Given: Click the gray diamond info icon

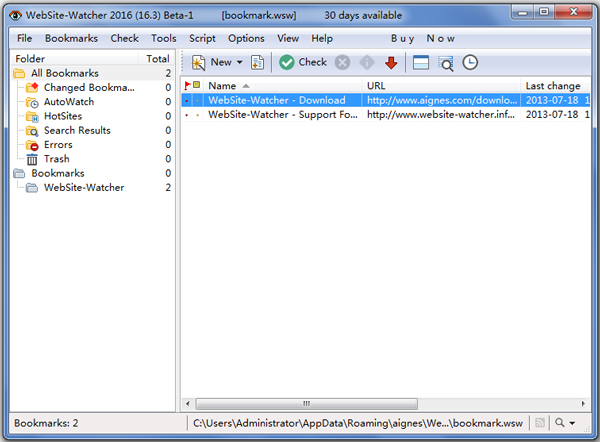Looking at the screenshot, I should coord(367,63).
